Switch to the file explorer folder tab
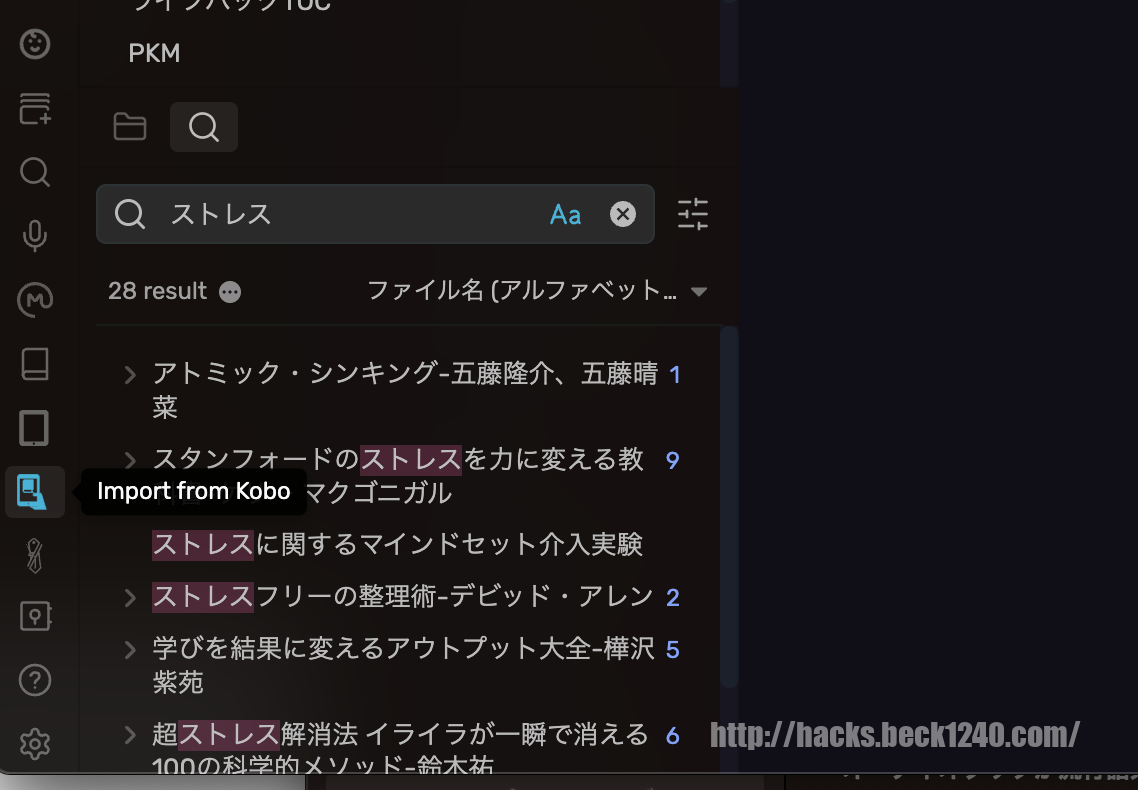This screenshot has height=790, width=1138. point(130,127)
